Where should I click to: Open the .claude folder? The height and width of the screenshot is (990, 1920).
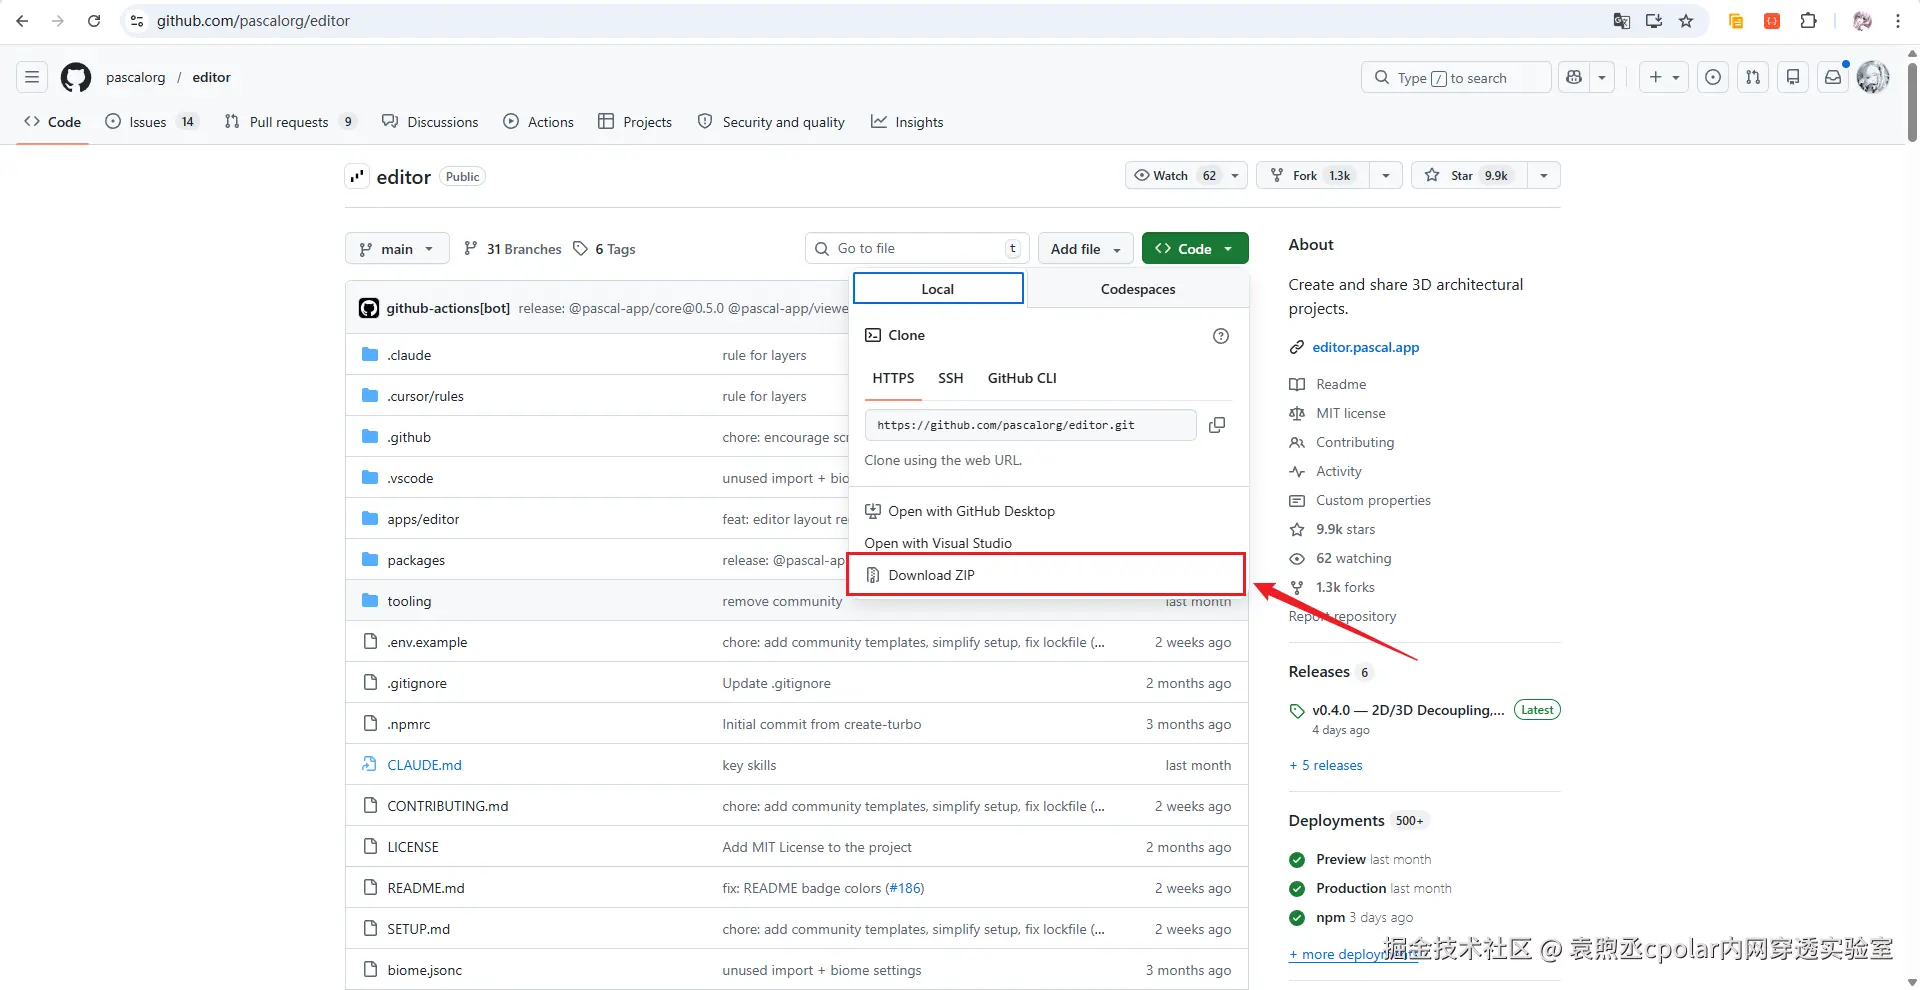point(409,355)
